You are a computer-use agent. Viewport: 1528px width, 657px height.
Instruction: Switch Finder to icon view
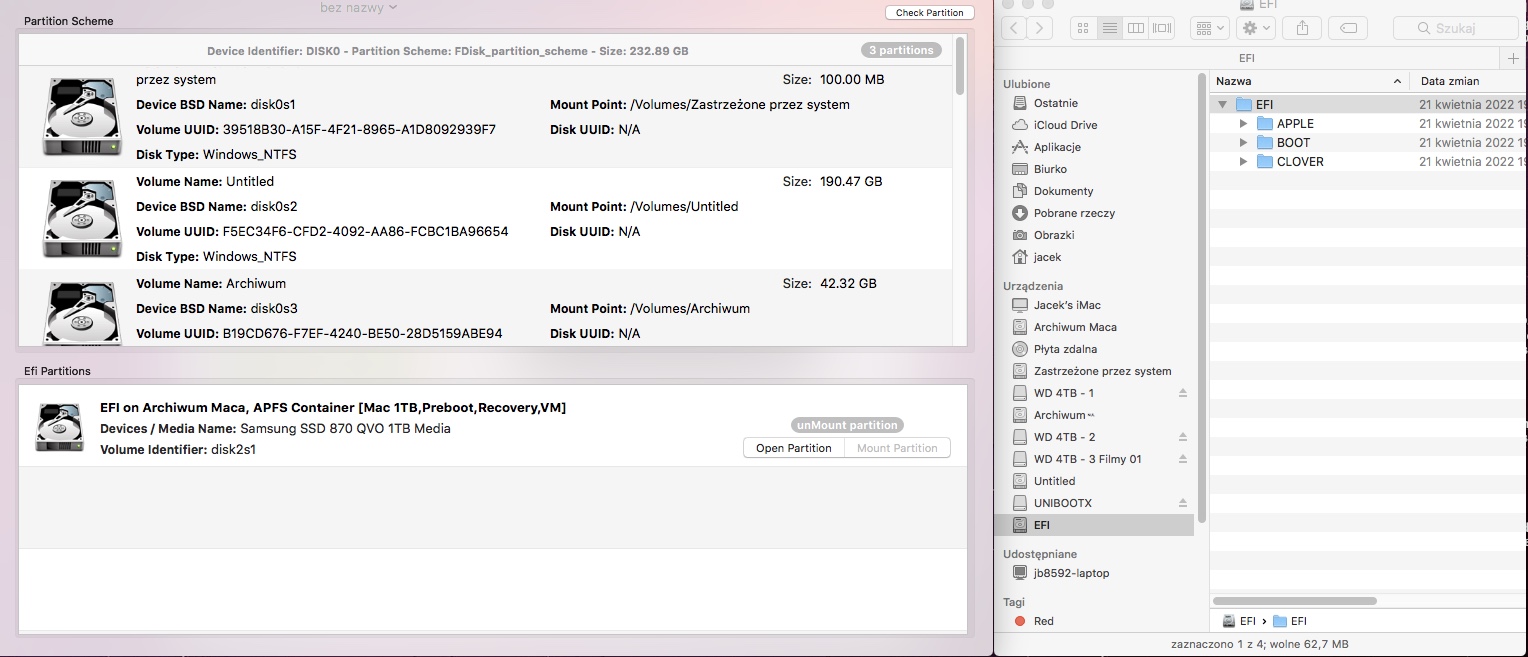[x=1083, y=28]
